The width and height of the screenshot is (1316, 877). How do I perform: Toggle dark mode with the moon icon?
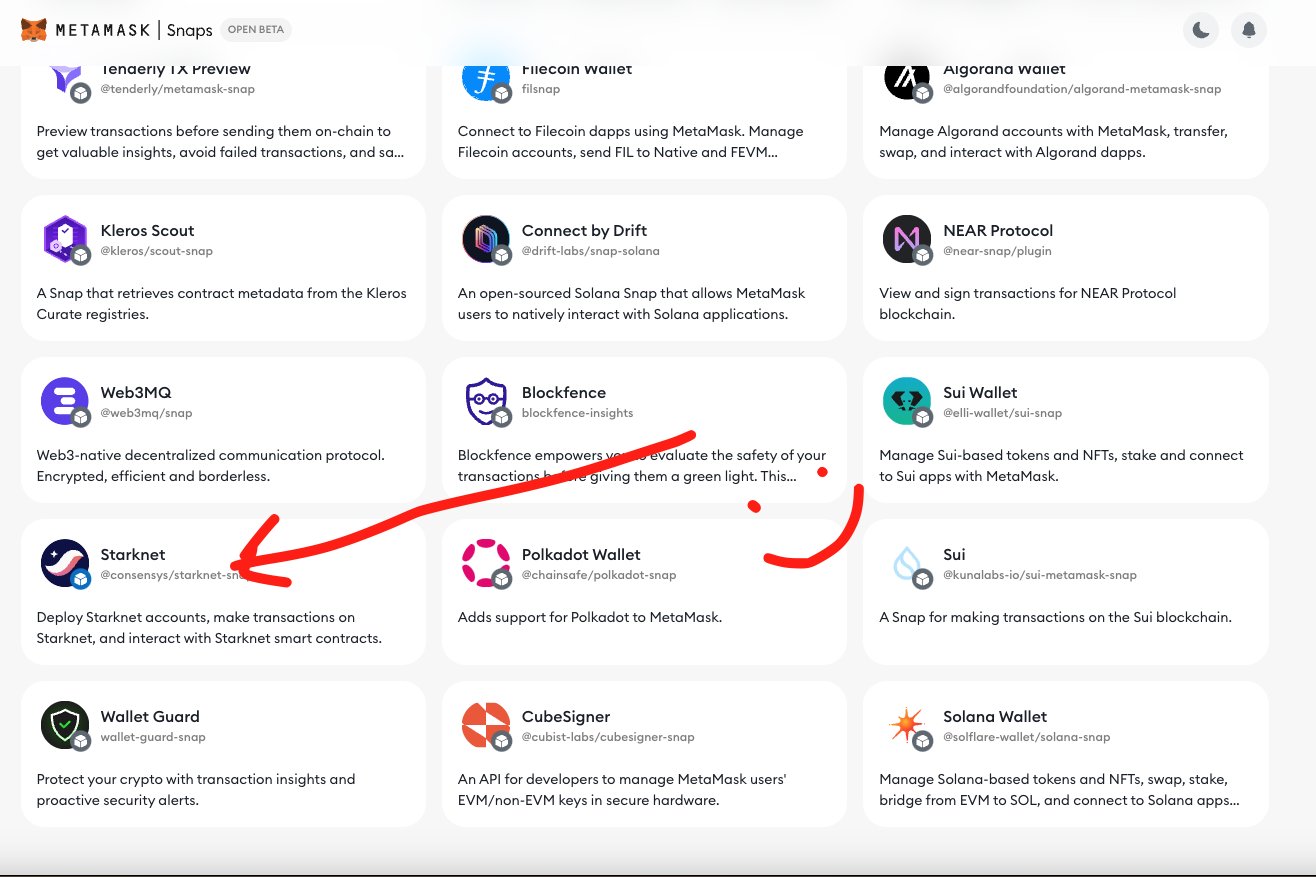[x=1200, y=30]
